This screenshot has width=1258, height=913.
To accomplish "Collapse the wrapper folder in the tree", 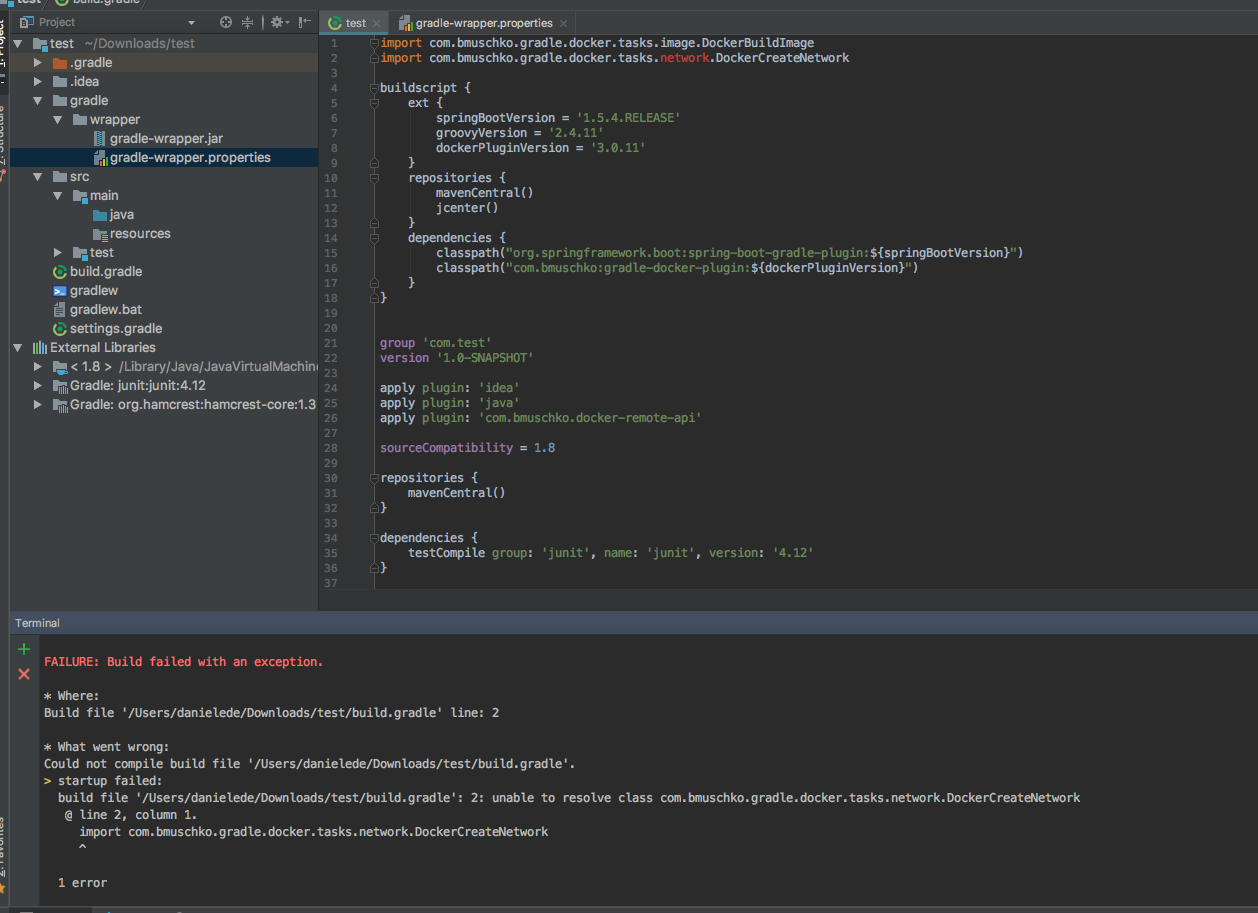I will (57, 119).
